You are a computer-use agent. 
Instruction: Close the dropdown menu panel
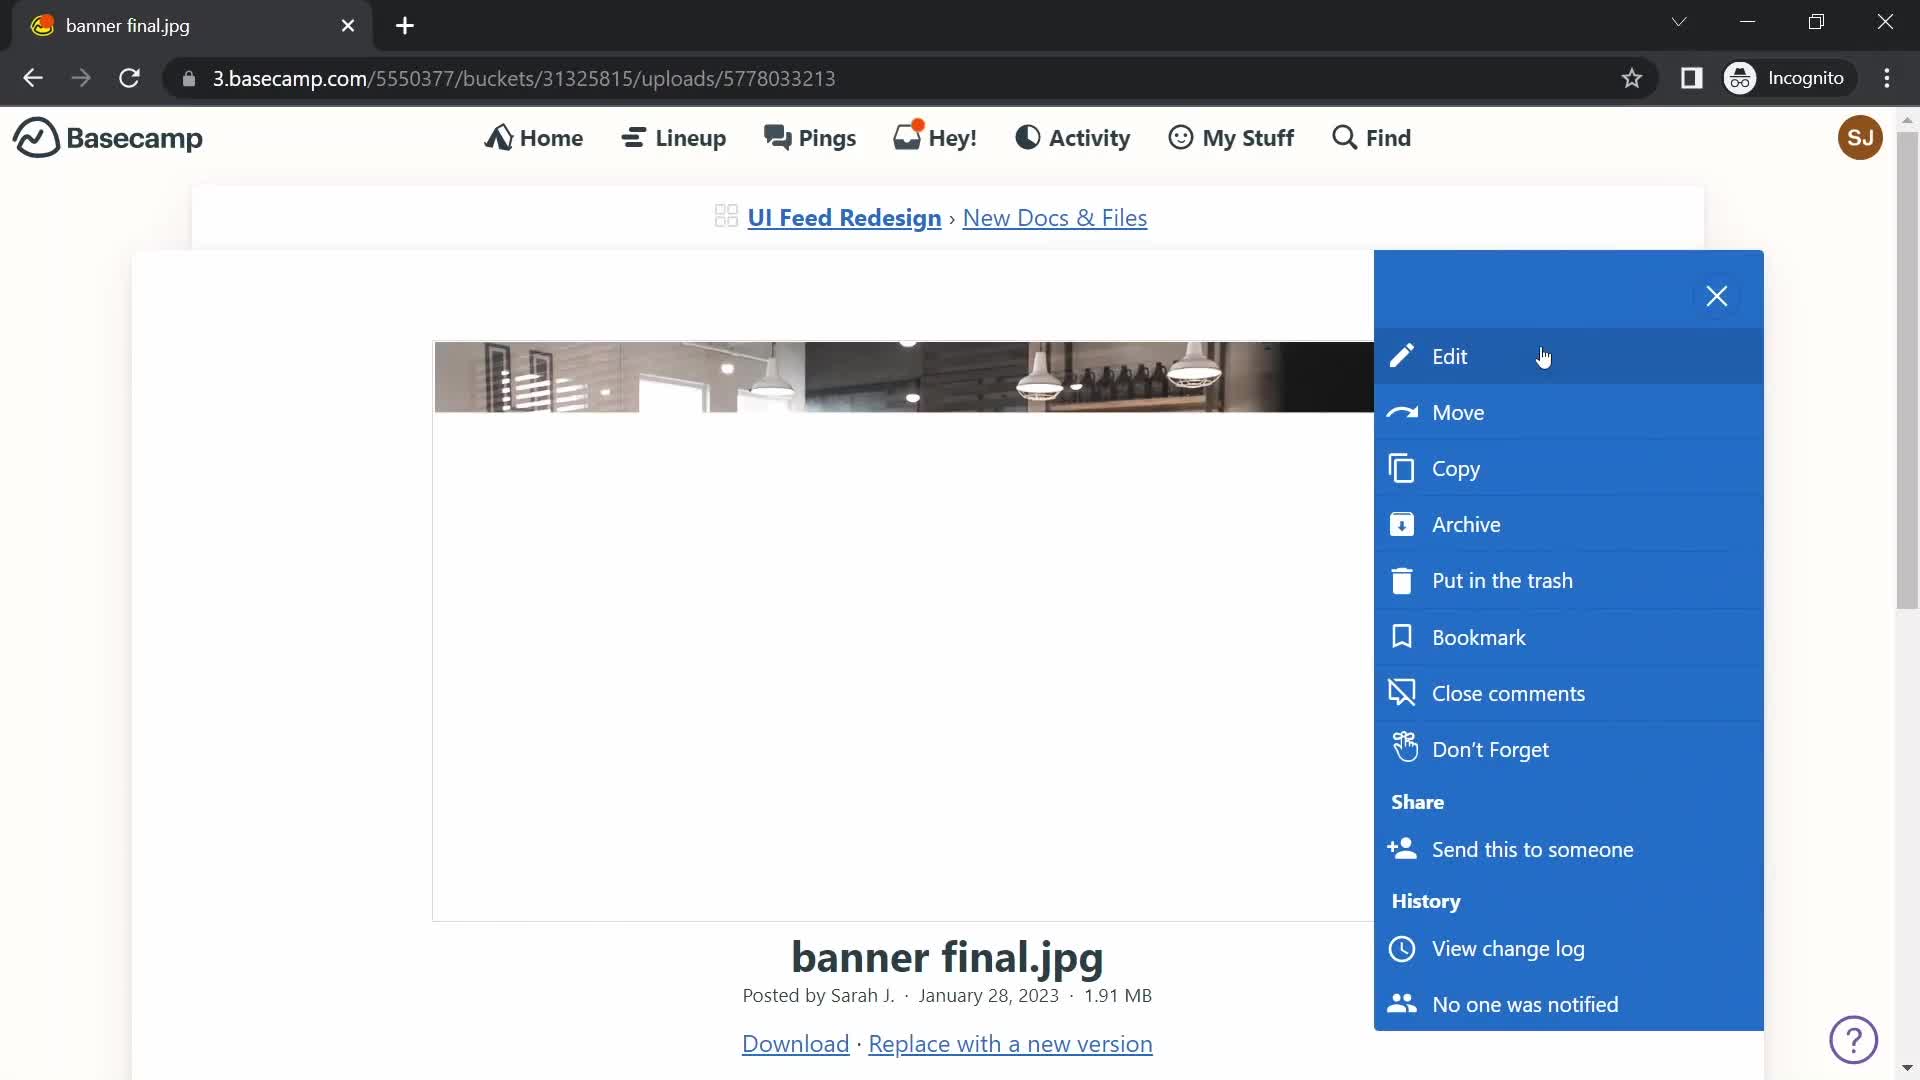[x=1718, y=295]
